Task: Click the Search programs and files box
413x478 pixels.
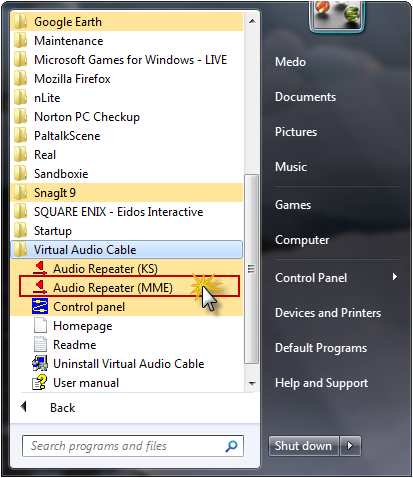Action: point(133,446)
